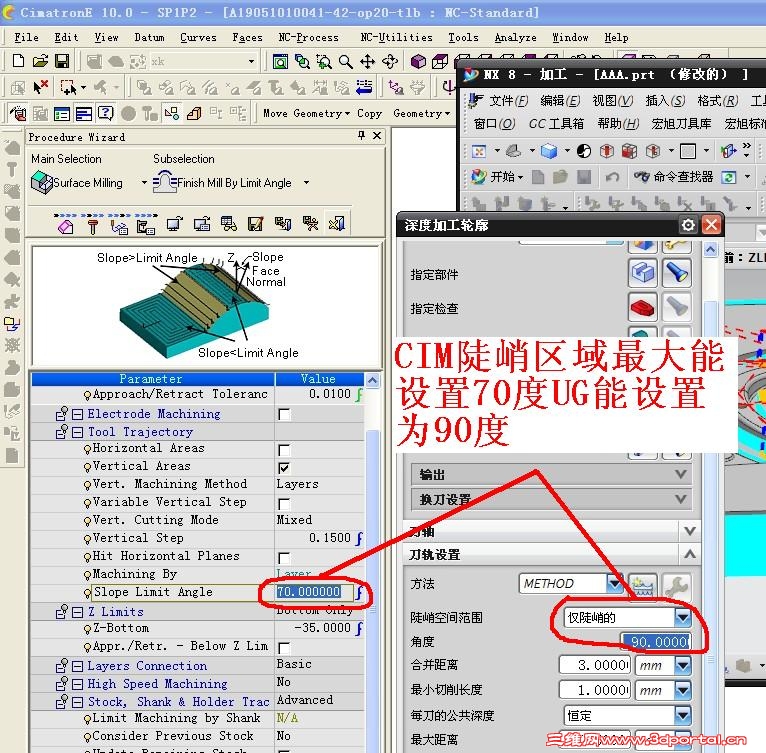Viewport: 766px width, 753px height.
Task: Toggle the Electrode Machining checkbox
Action: (284, 414)
